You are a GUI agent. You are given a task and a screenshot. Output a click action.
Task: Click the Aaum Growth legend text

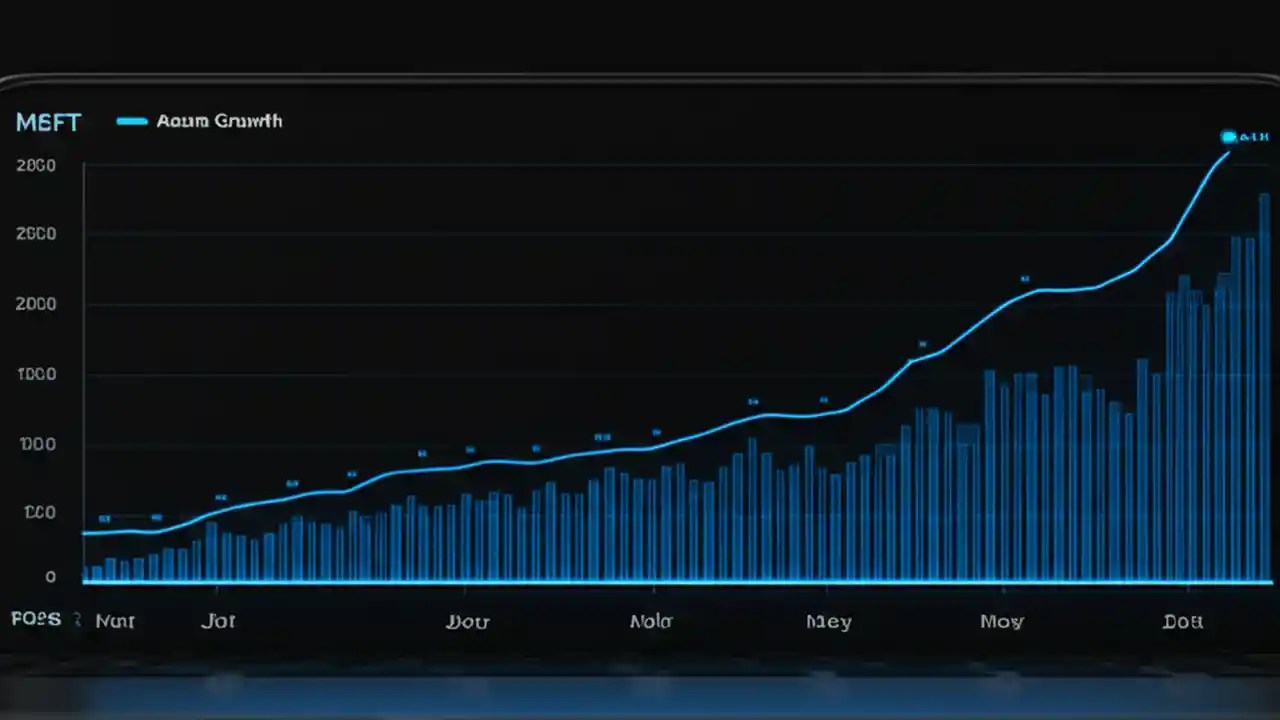[x=219, y=121]
